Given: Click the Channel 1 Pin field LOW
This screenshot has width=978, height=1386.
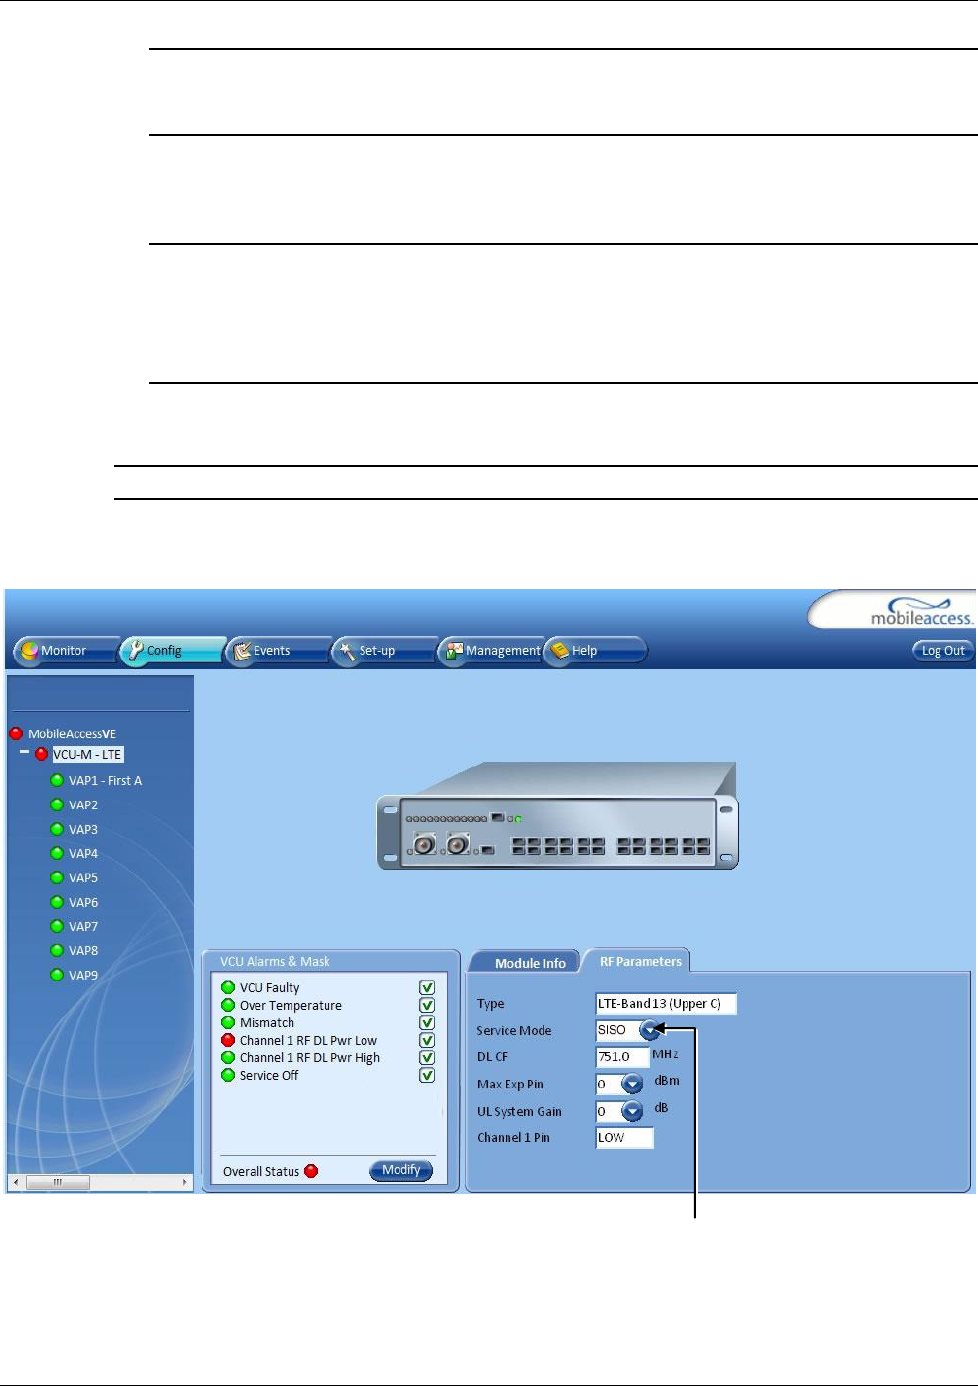Looking at the screenshot, I should 624,1138.
